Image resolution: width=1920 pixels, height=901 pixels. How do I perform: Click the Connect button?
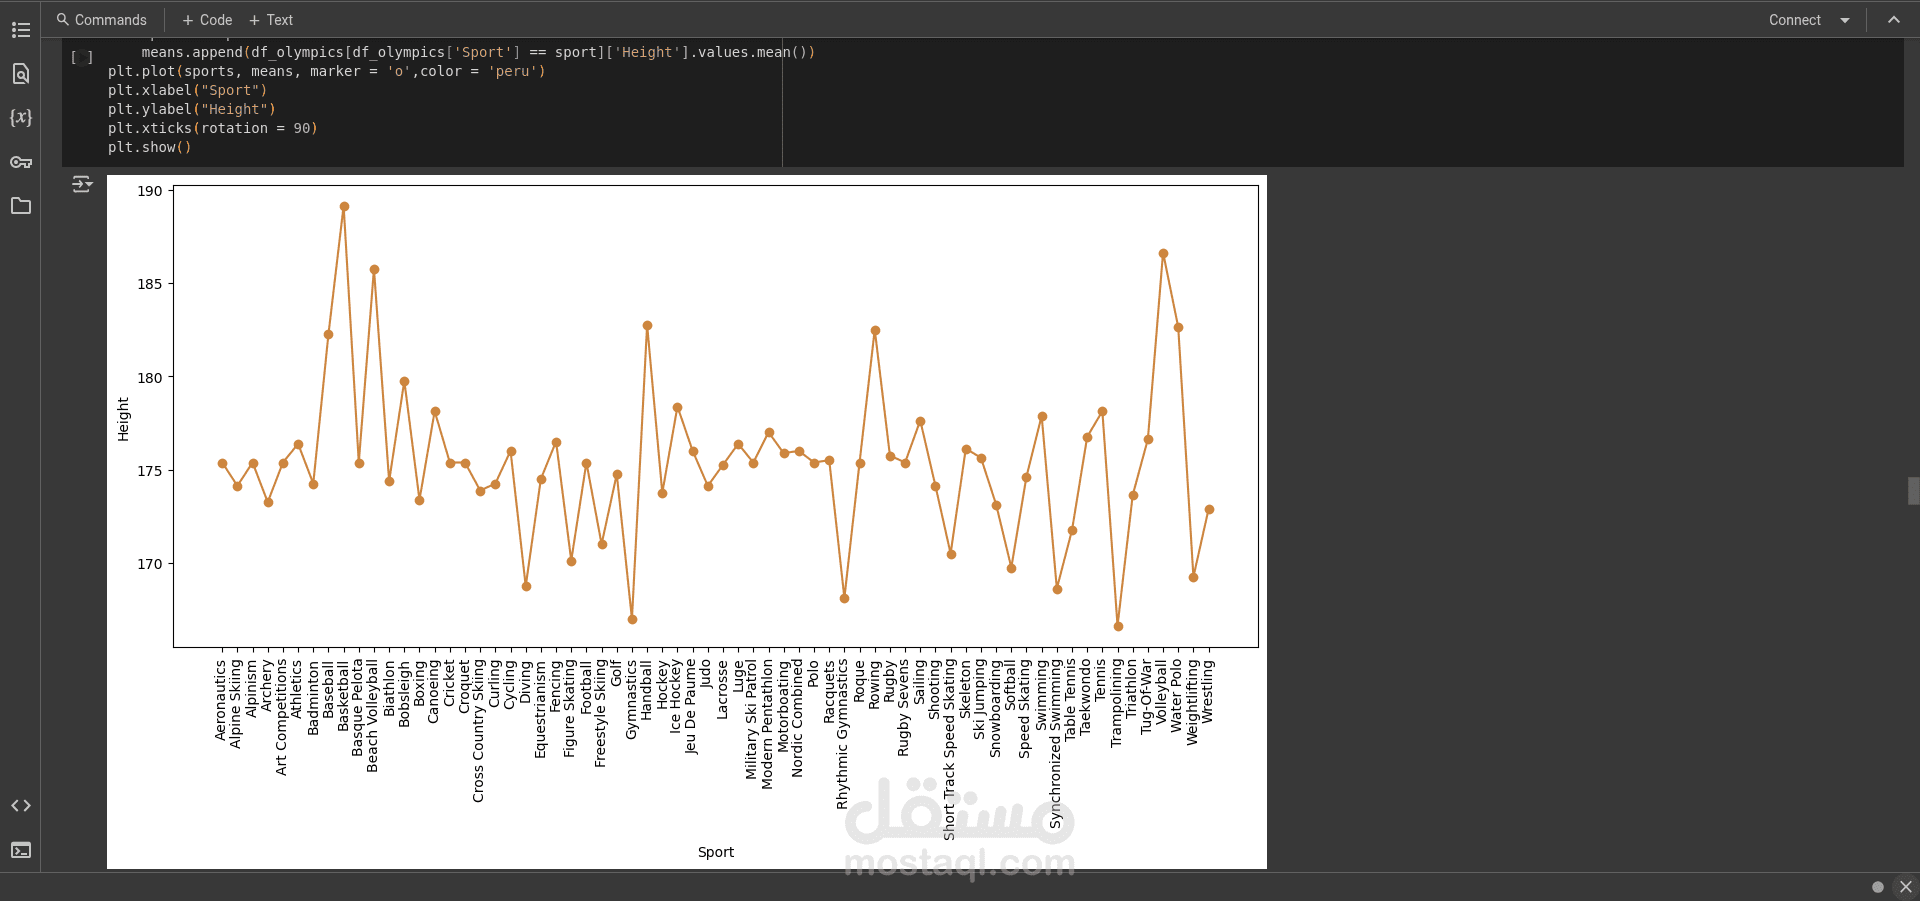(x=1795, y=20)
